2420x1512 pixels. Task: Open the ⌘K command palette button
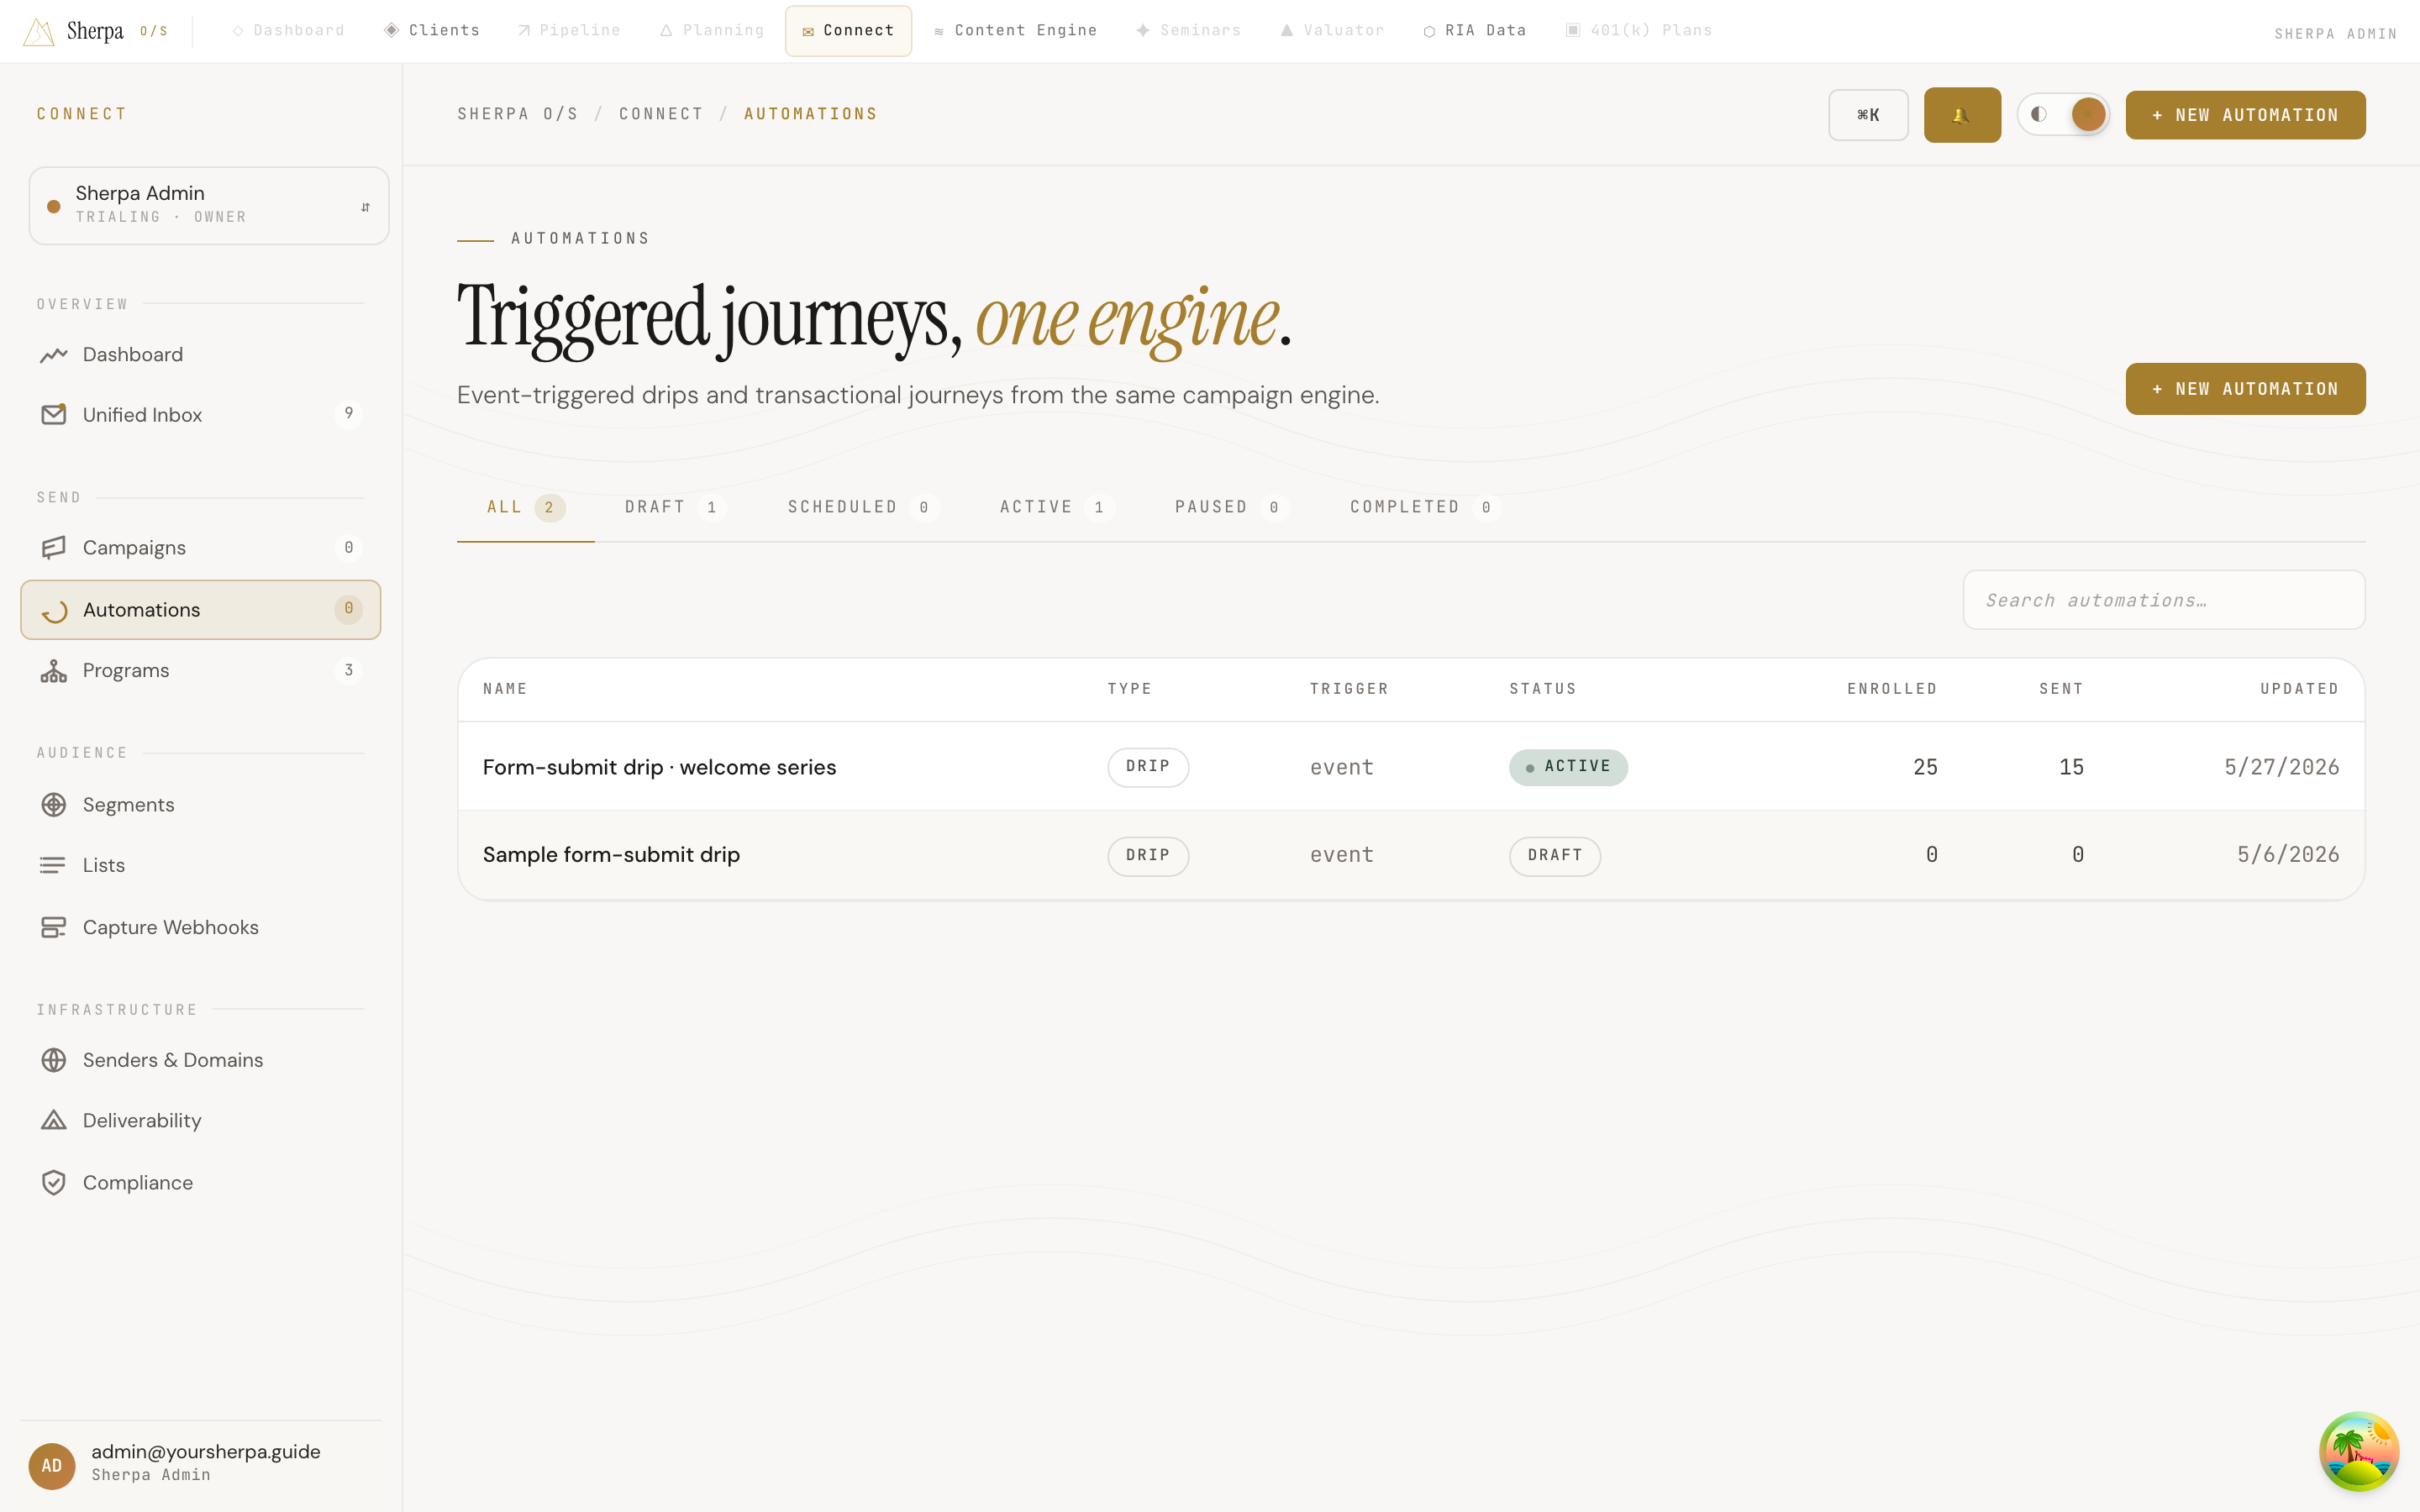point(1868,115)
